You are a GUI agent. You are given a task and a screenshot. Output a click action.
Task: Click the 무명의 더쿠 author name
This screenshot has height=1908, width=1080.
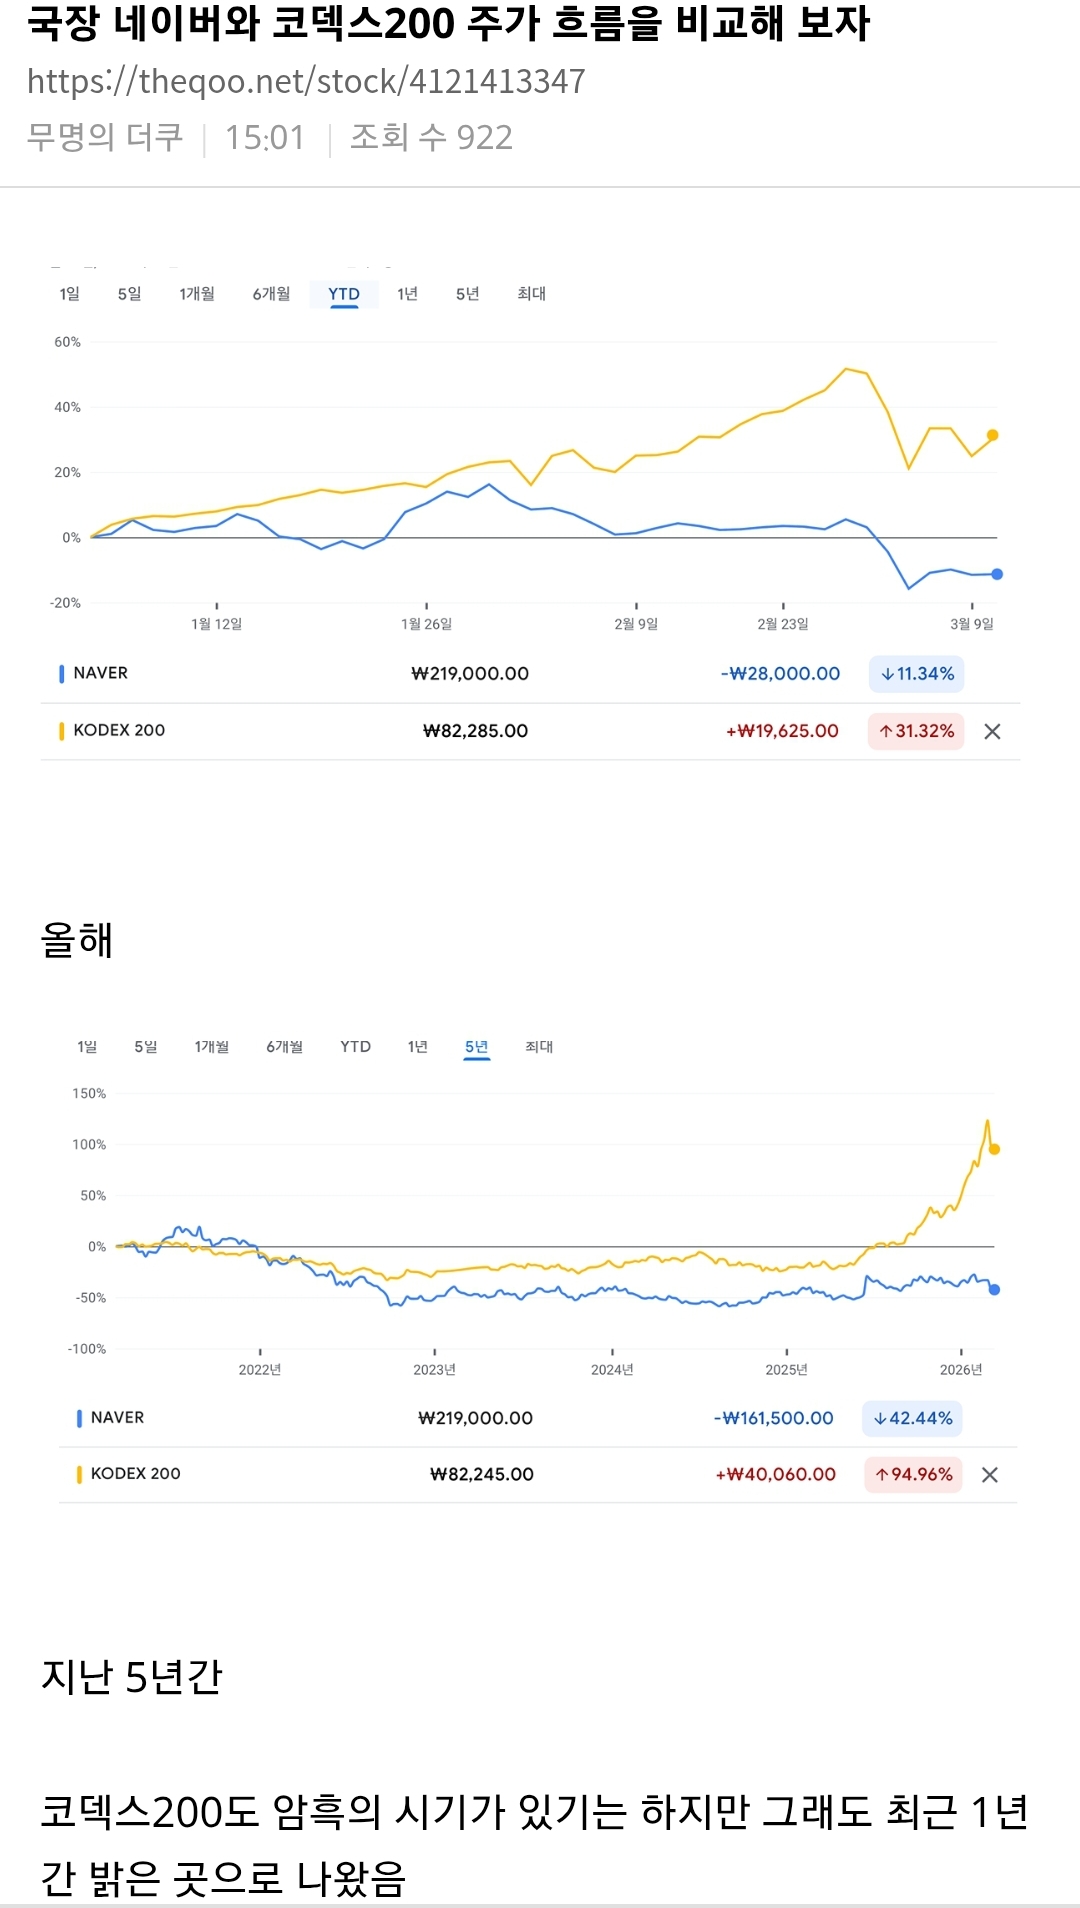105,137
